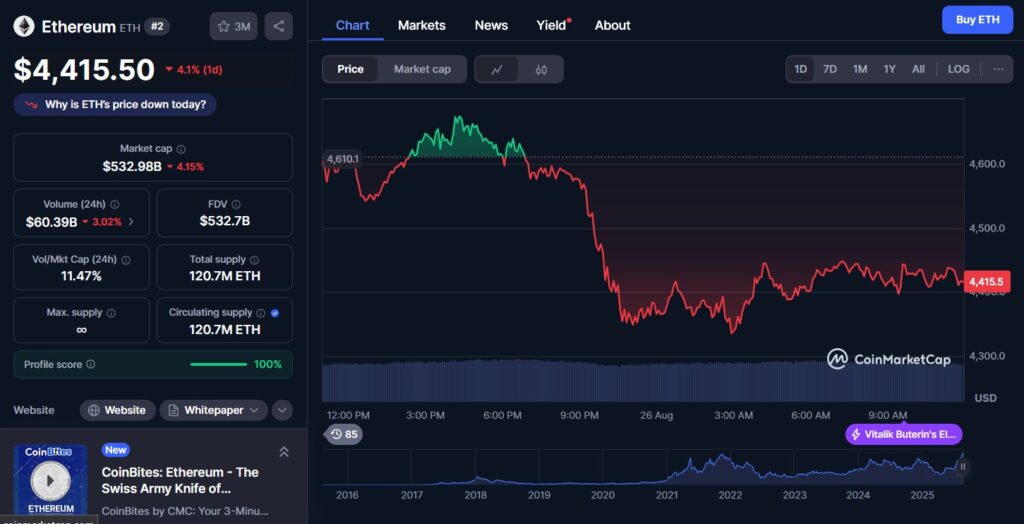This screenshot has height=524, width=1024.
Task: Switch to News tab
Action: 491,25
